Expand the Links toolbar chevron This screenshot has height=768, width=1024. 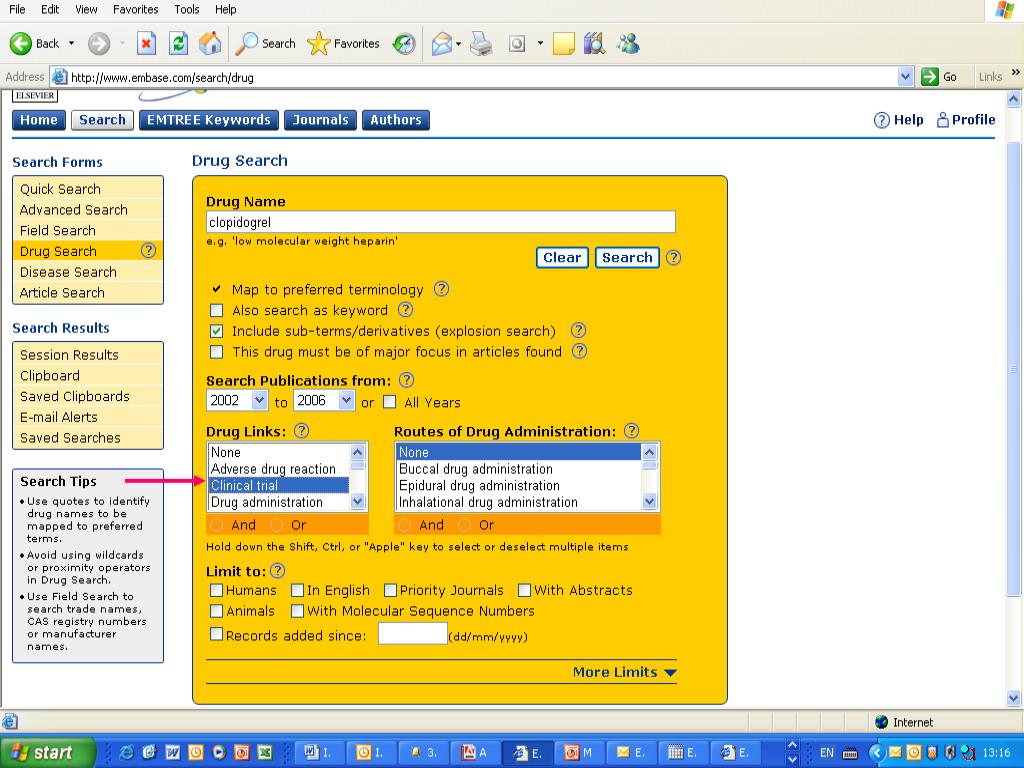[1016, 72]
